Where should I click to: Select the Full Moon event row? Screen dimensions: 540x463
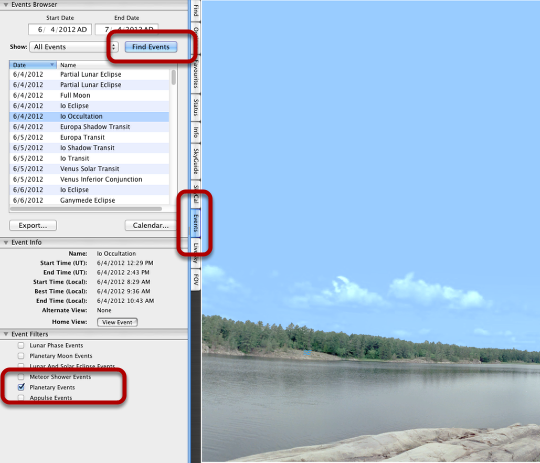tap(90, 95)
